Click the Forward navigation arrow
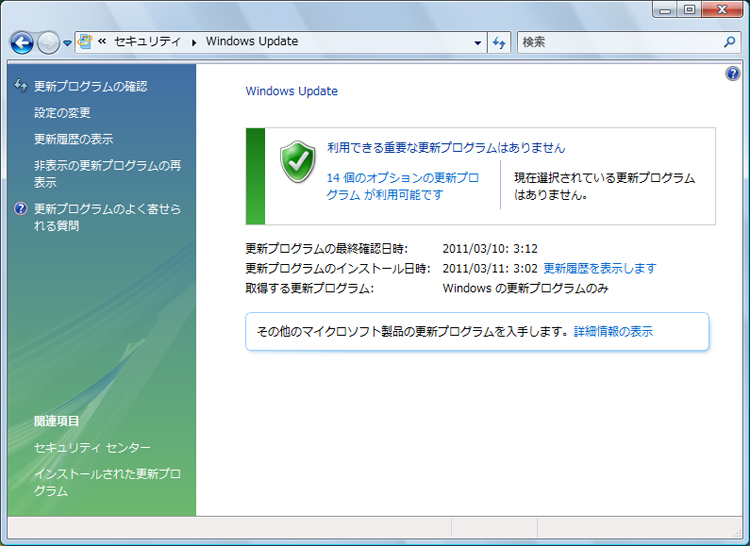The height and width of the screenshot is (546, 750). pyautogui.click(x=48, y=43)
